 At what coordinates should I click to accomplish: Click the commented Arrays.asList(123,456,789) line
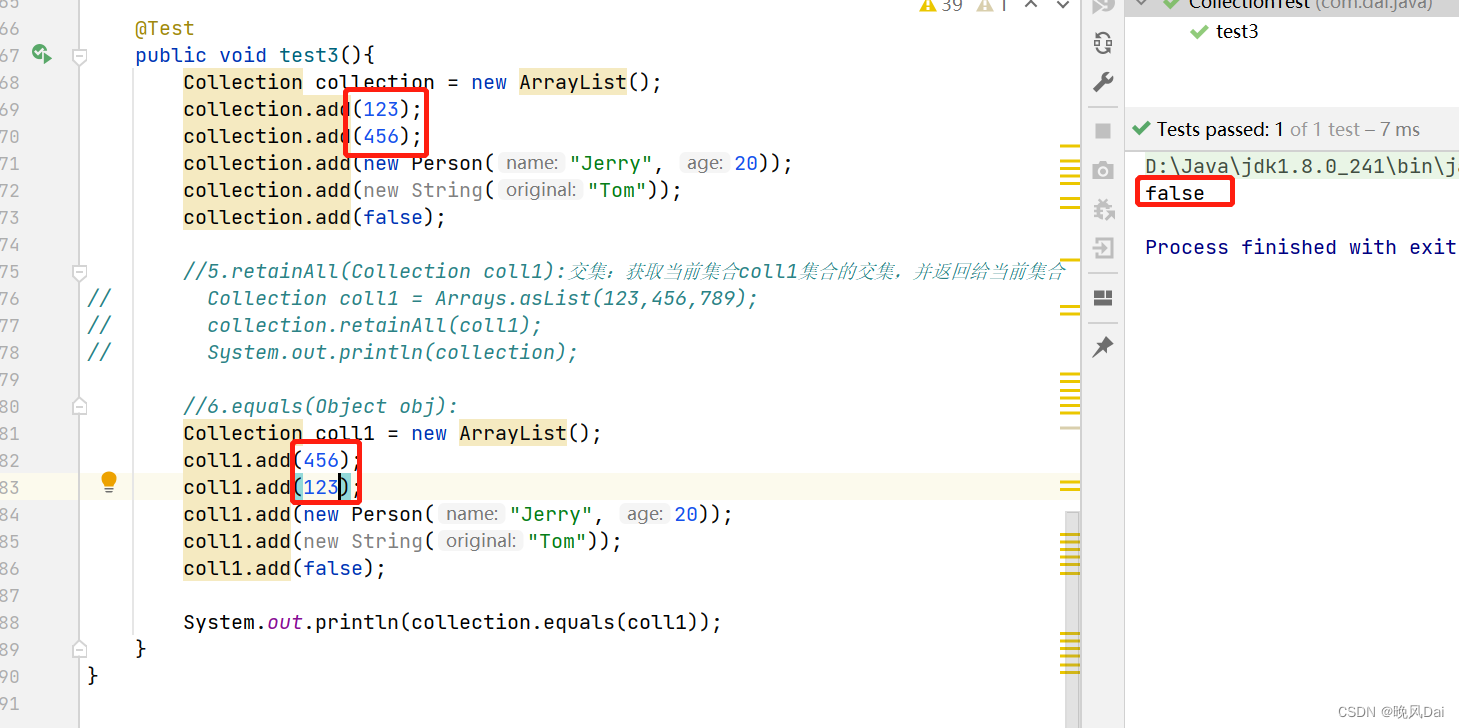(483, 298)
